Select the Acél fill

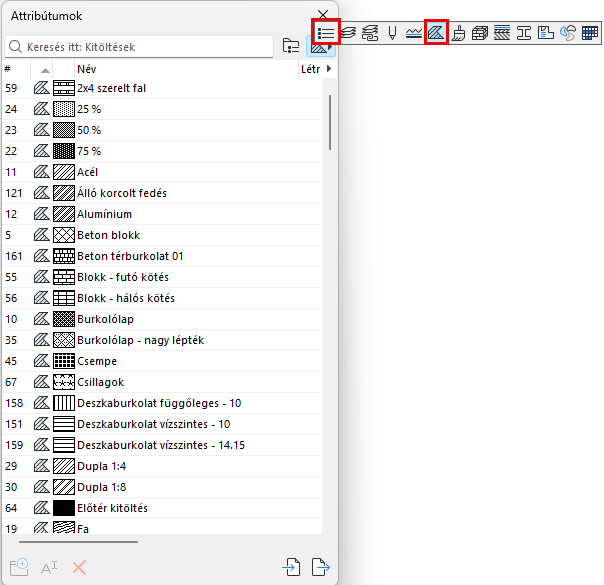[x=162, y=172]
